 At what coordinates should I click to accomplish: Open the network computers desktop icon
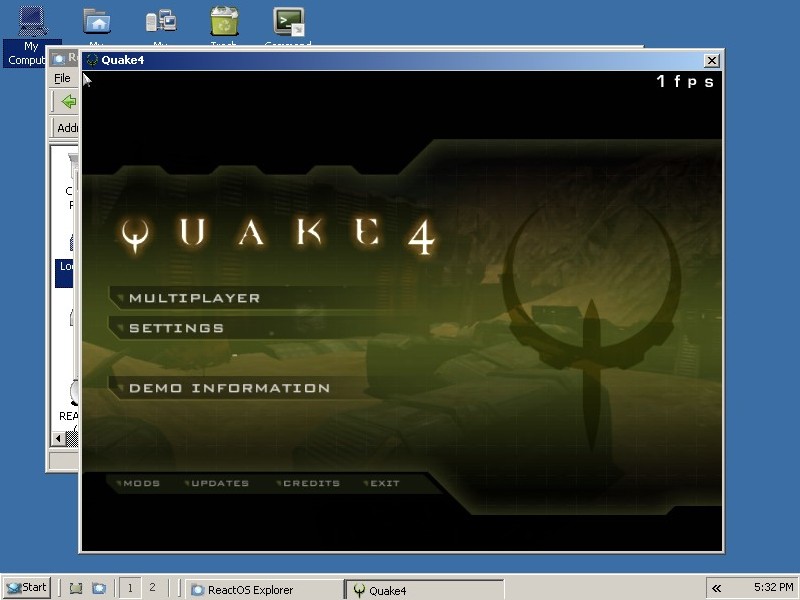(x=161, y=23)
